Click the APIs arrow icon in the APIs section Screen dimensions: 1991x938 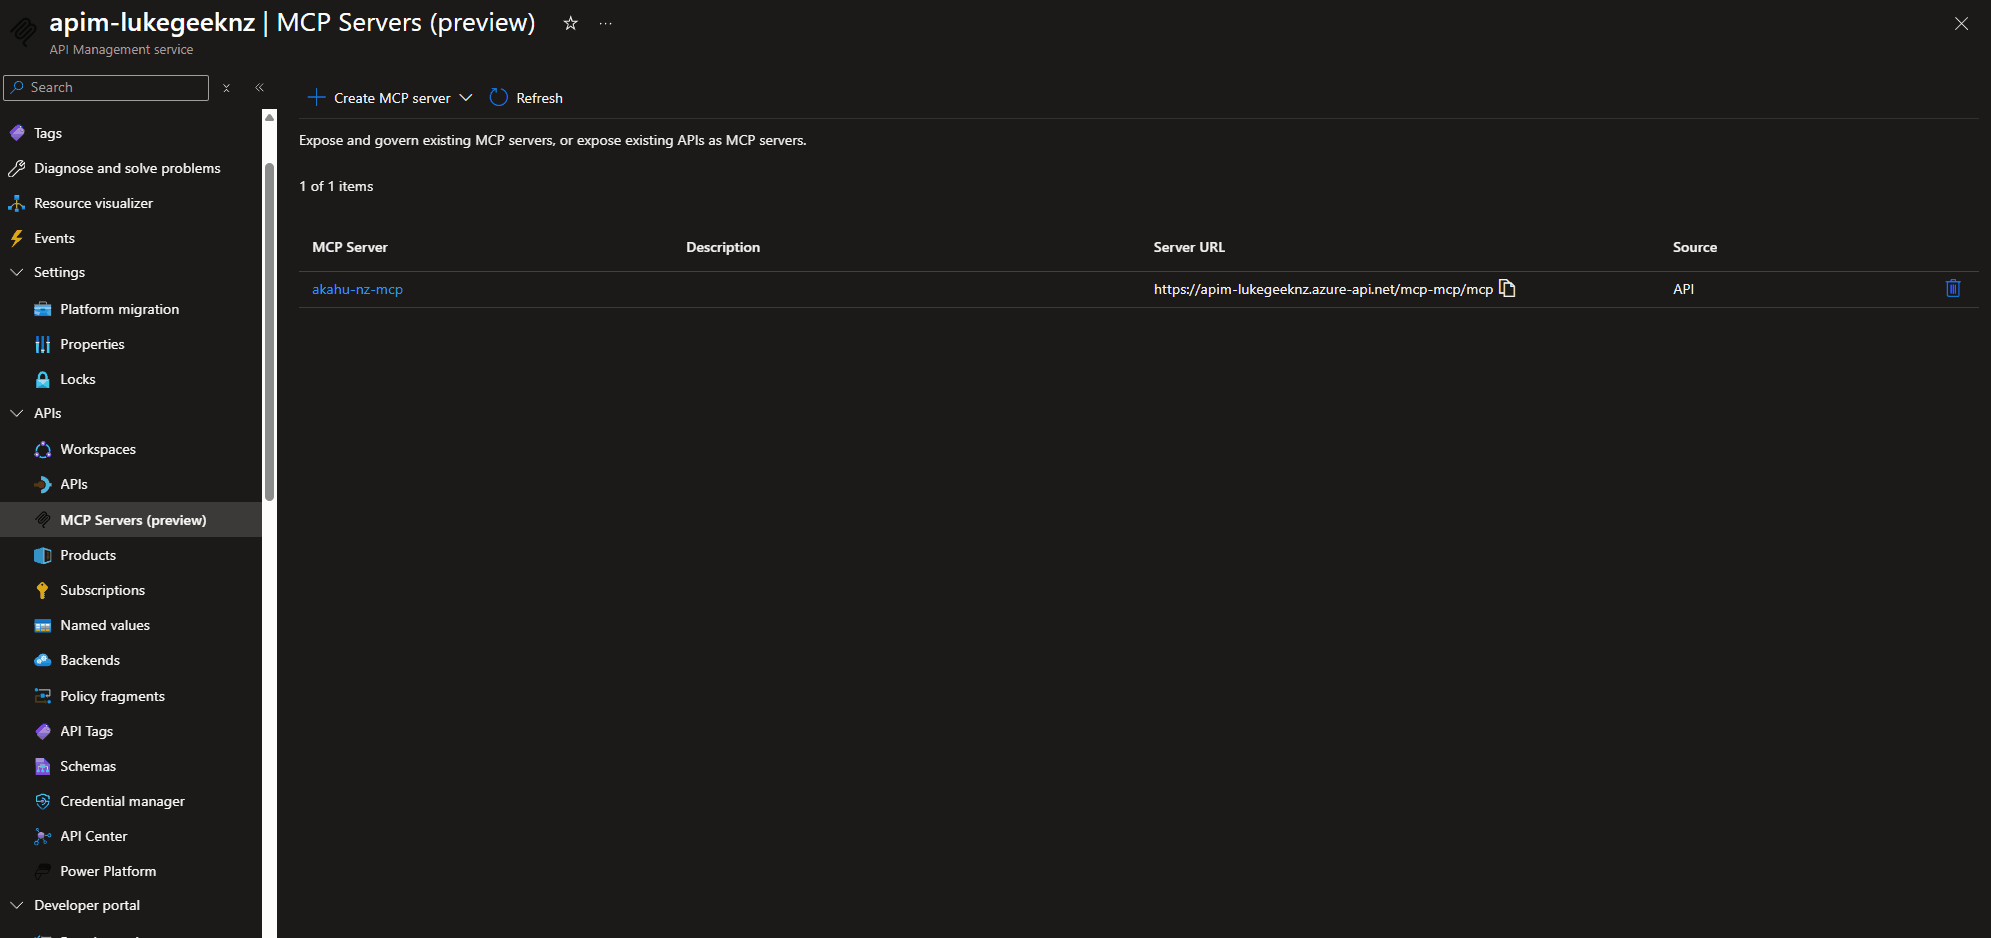(43, 484)
